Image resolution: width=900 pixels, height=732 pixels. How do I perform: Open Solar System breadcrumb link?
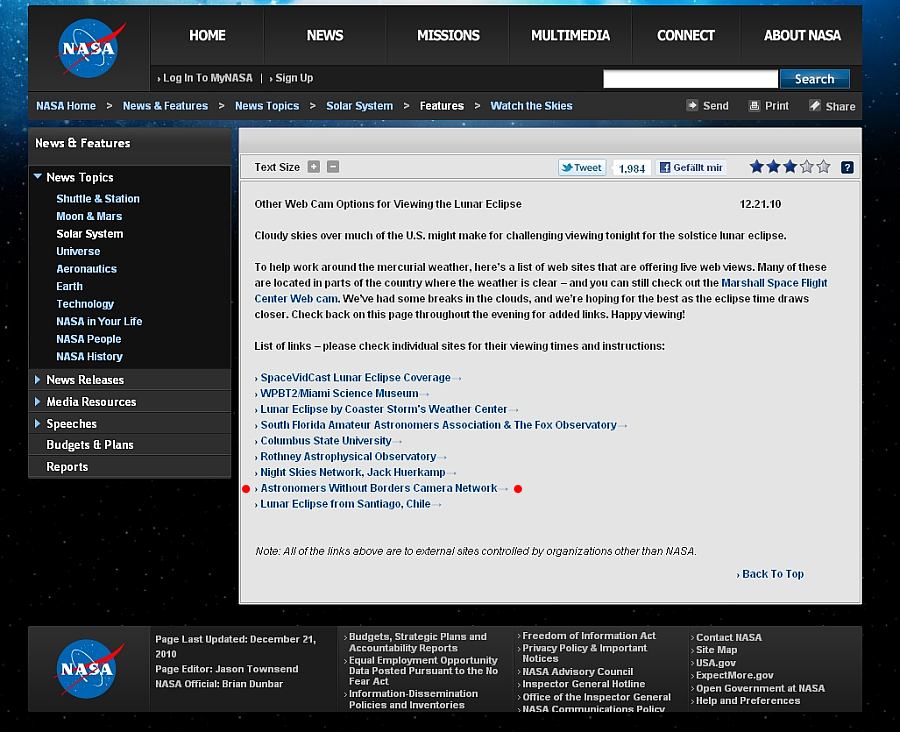tap(359, 106)
